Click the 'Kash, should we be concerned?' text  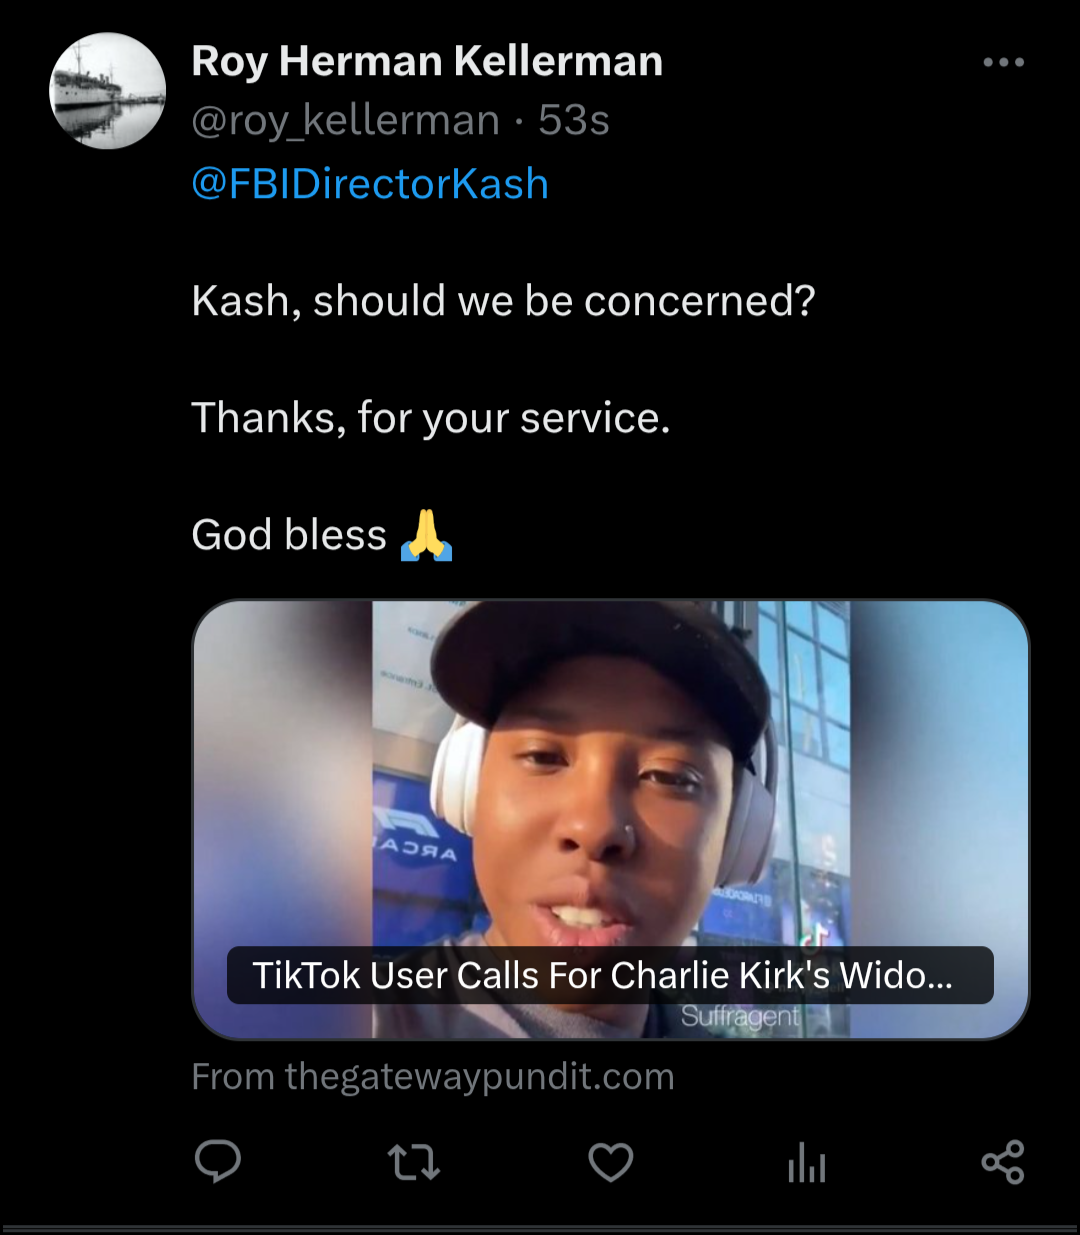coord(503,301)
